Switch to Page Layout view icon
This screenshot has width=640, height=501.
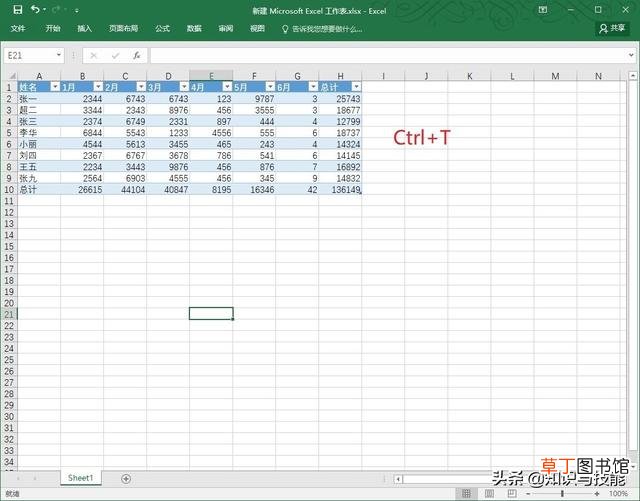pyautogui.click(x=489, y=494)
